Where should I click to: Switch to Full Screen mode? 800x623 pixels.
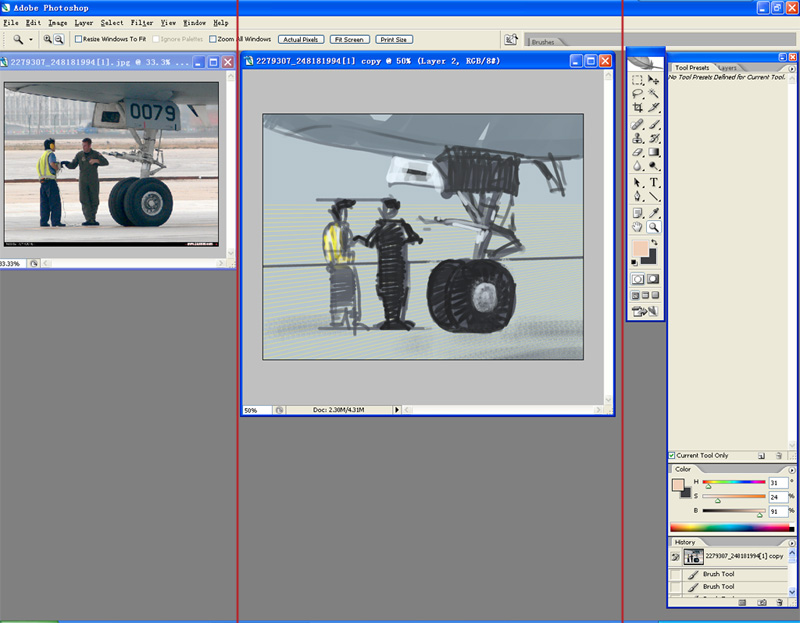point(656,295)
